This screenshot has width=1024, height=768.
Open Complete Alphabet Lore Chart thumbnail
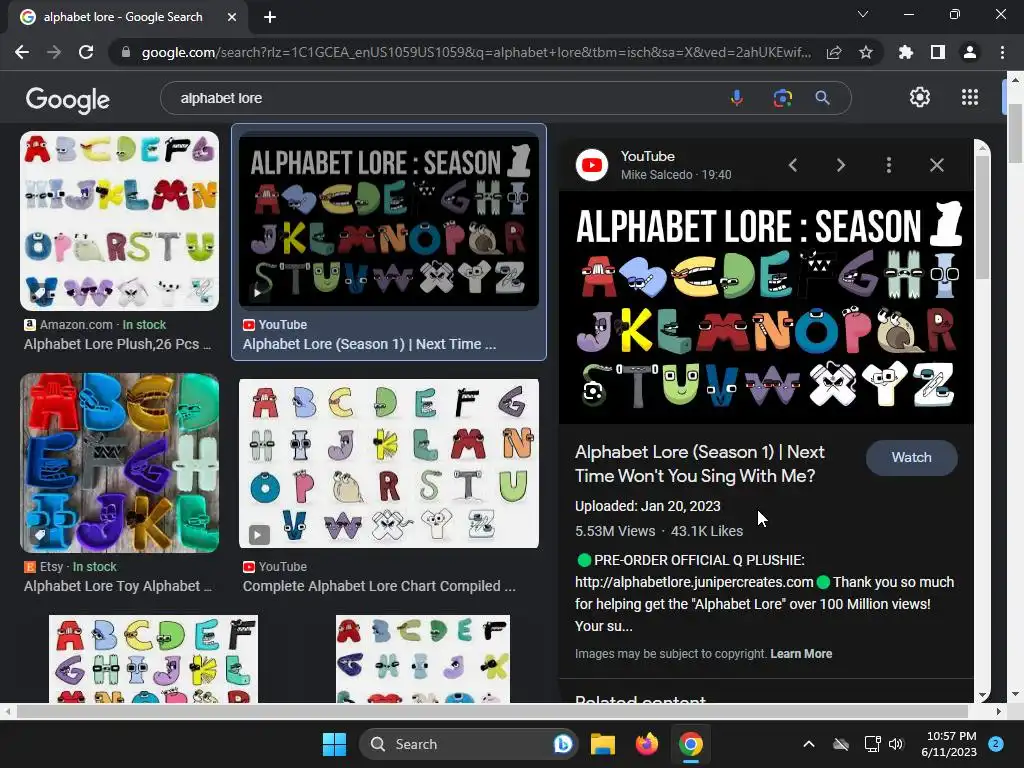point(389,463)
